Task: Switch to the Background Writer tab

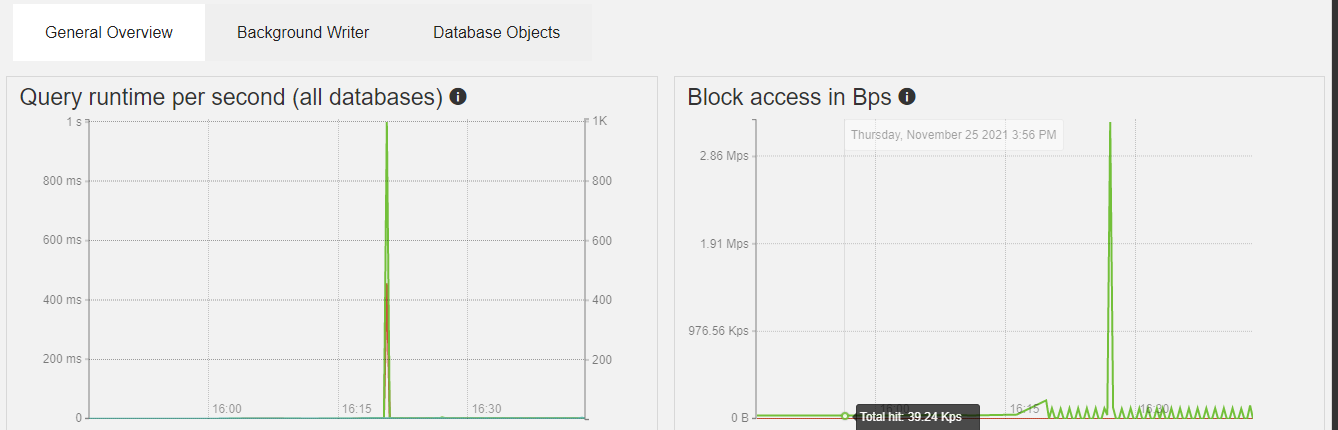Action: coord(303,32)
